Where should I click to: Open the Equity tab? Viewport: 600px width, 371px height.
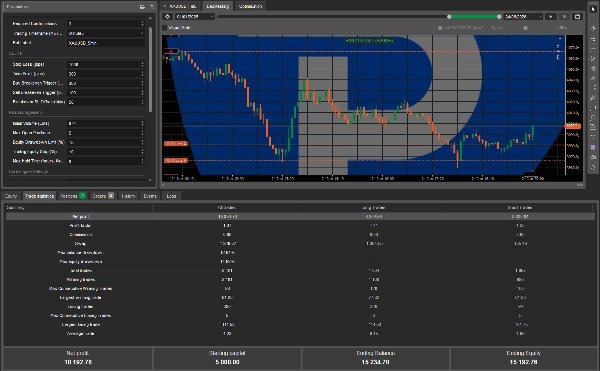(11, 196)
